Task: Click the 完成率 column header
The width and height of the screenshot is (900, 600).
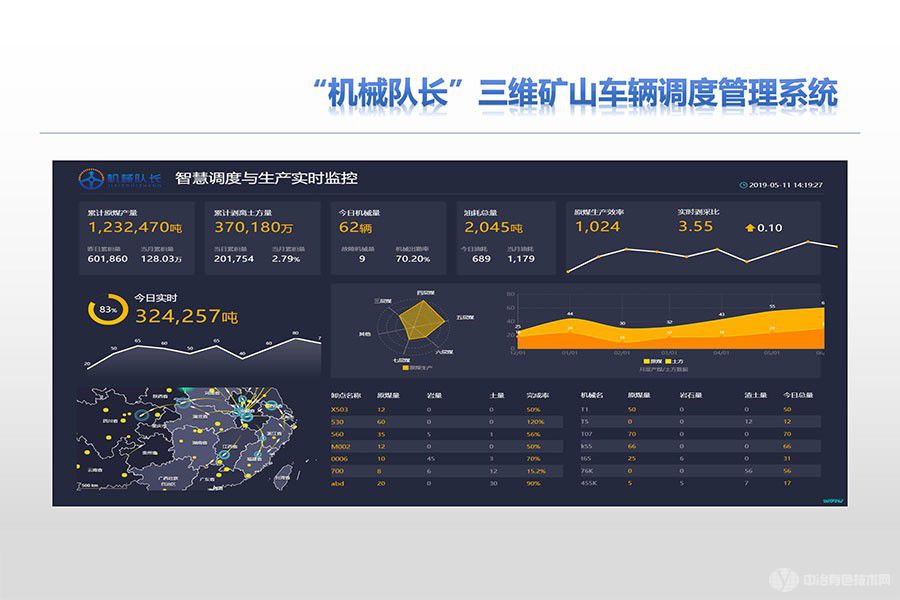Action: 538,396
